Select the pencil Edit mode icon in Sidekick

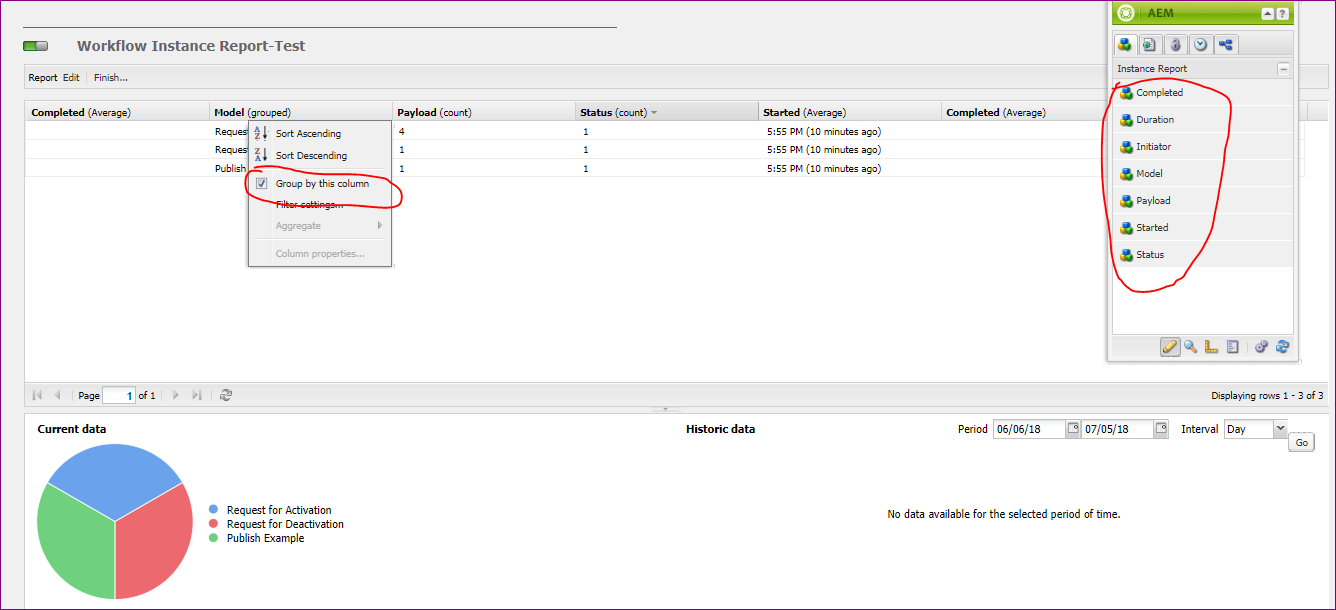pyautogui.click(x=1170, y=347)
